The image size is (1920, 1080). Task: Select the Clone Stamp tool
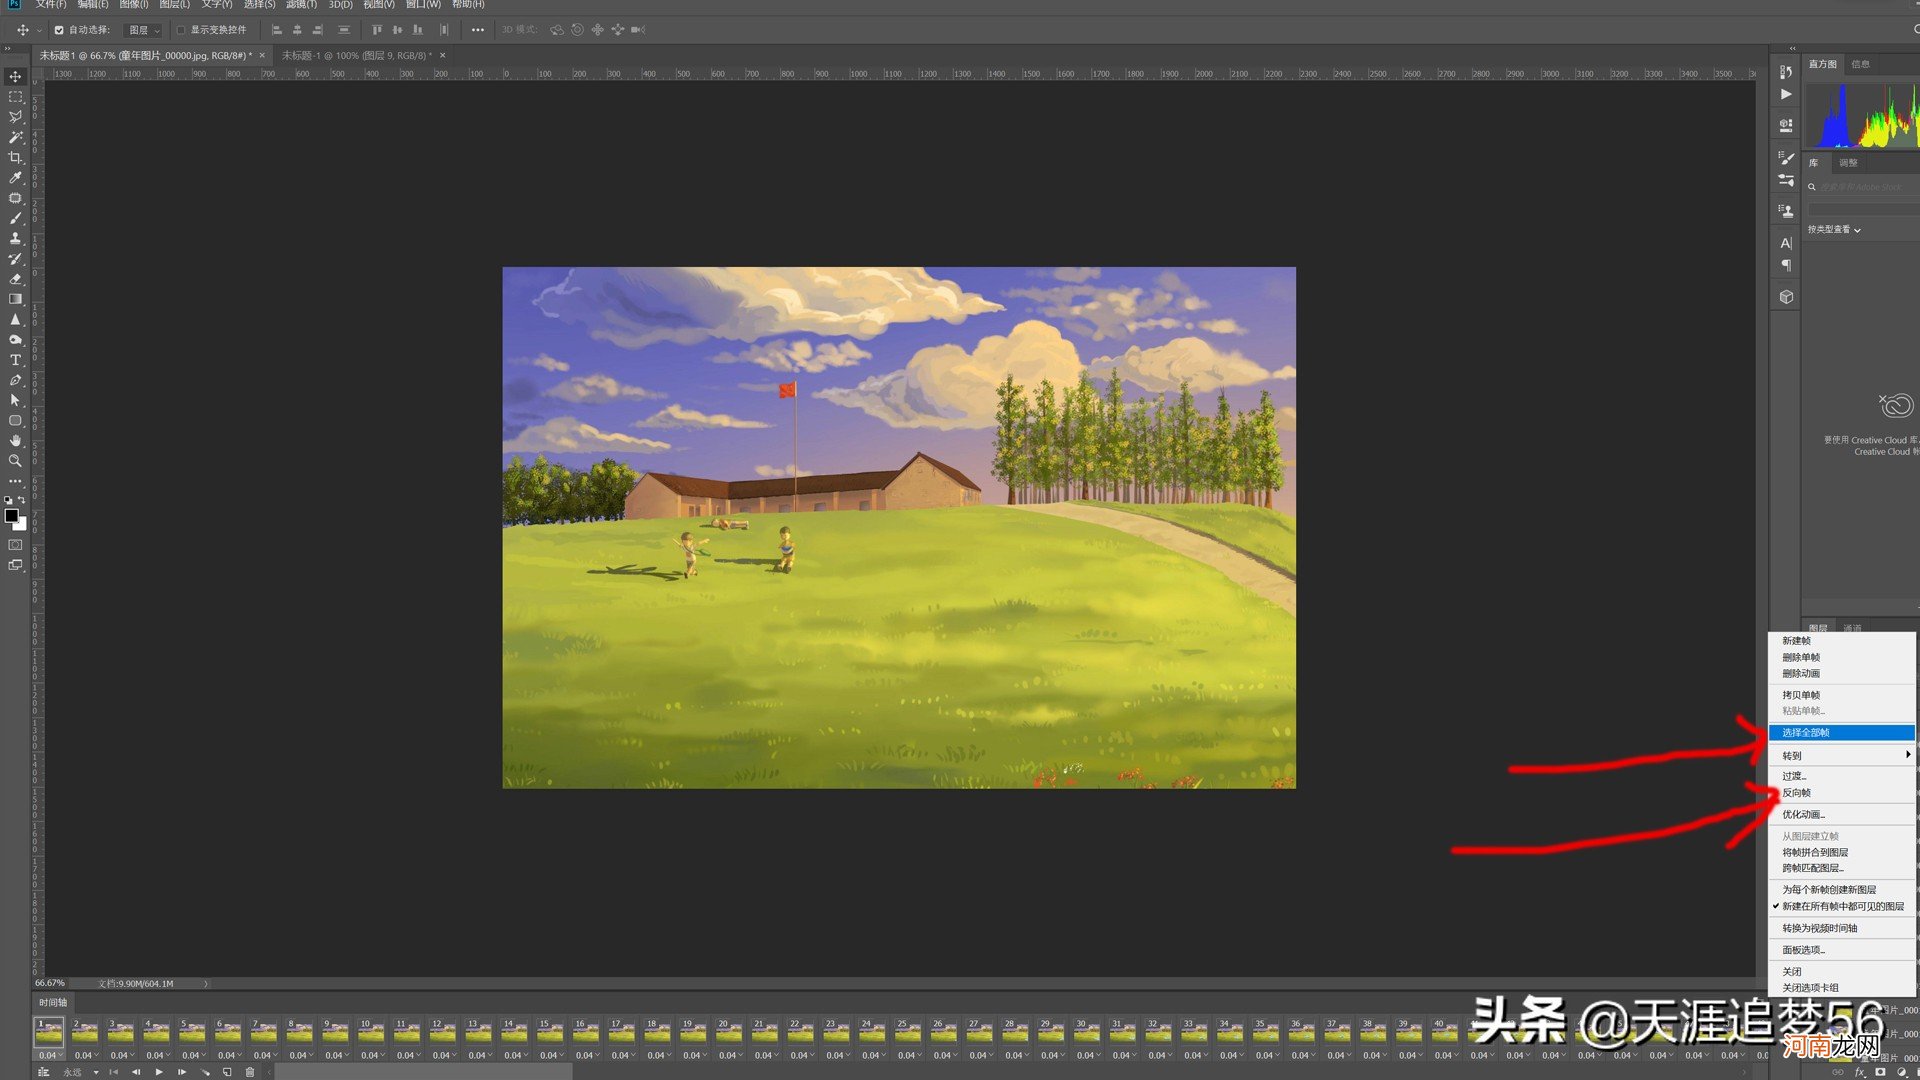coord(15,238)
